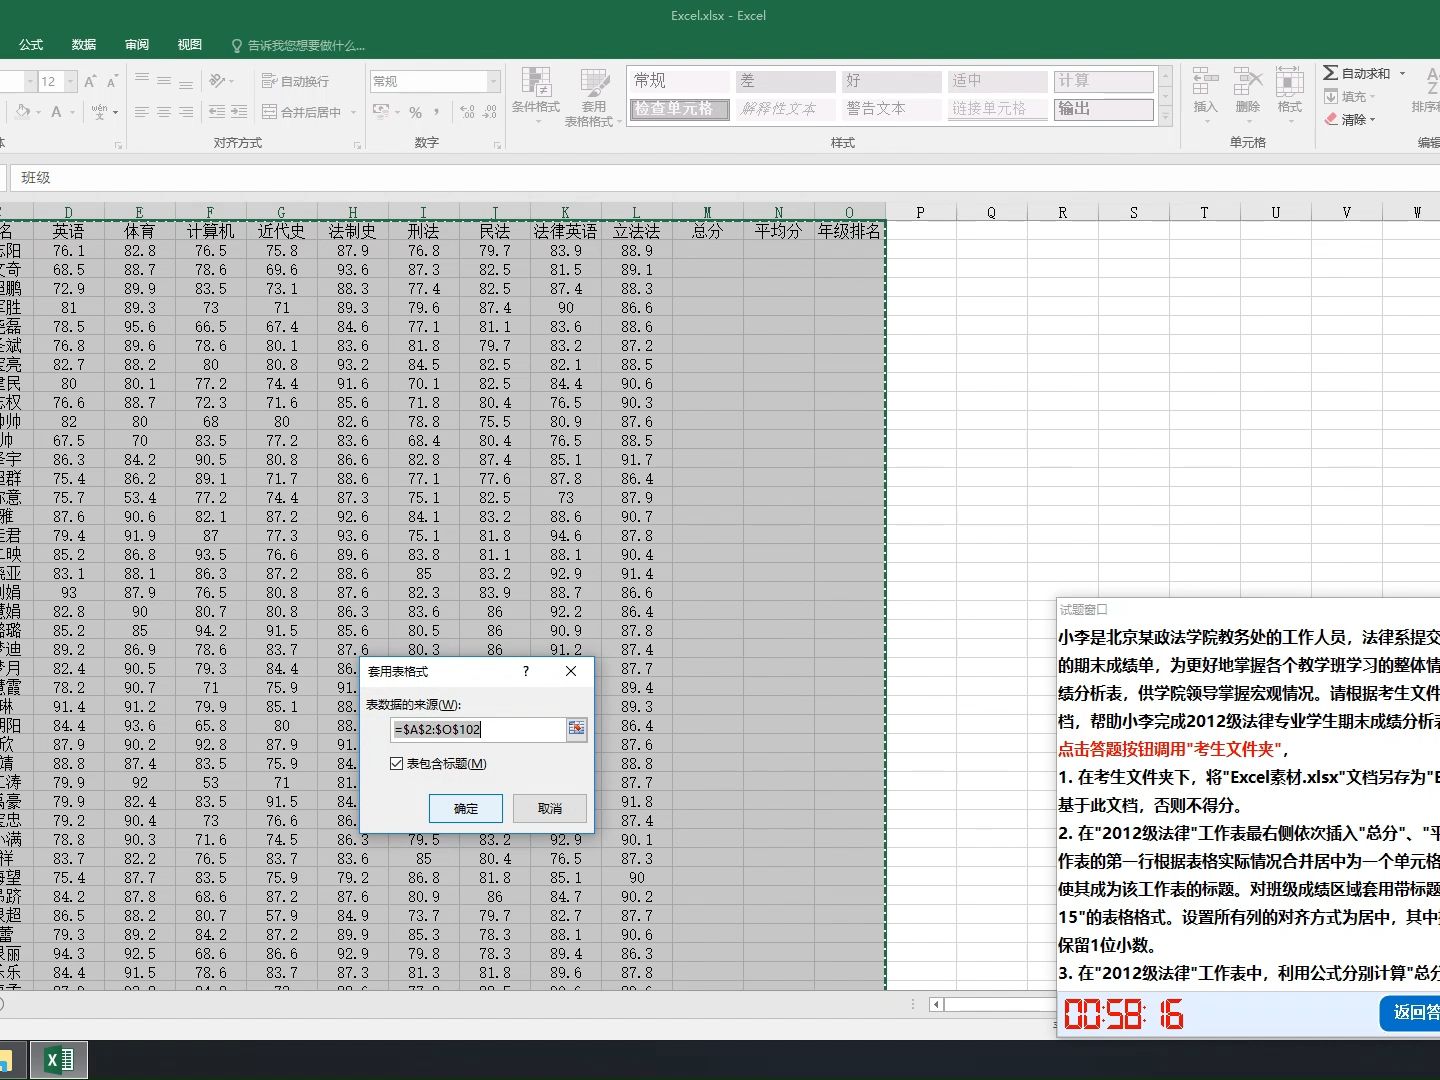This screenshot has height=1080, width=1440.
Task: Click the 年级排名 header cell
Action: point(850,231)
